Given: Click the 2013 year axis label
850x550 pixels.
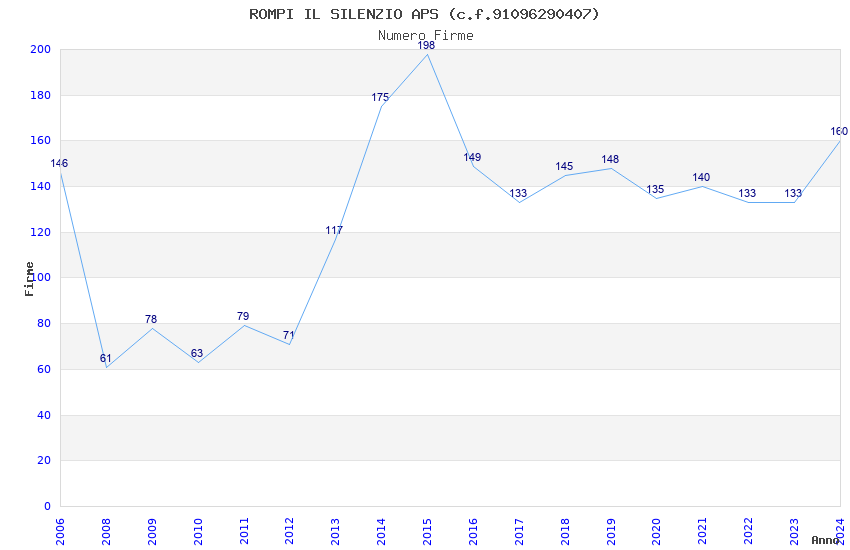Looking at the screenshot, I should click(x=336, y=531).
